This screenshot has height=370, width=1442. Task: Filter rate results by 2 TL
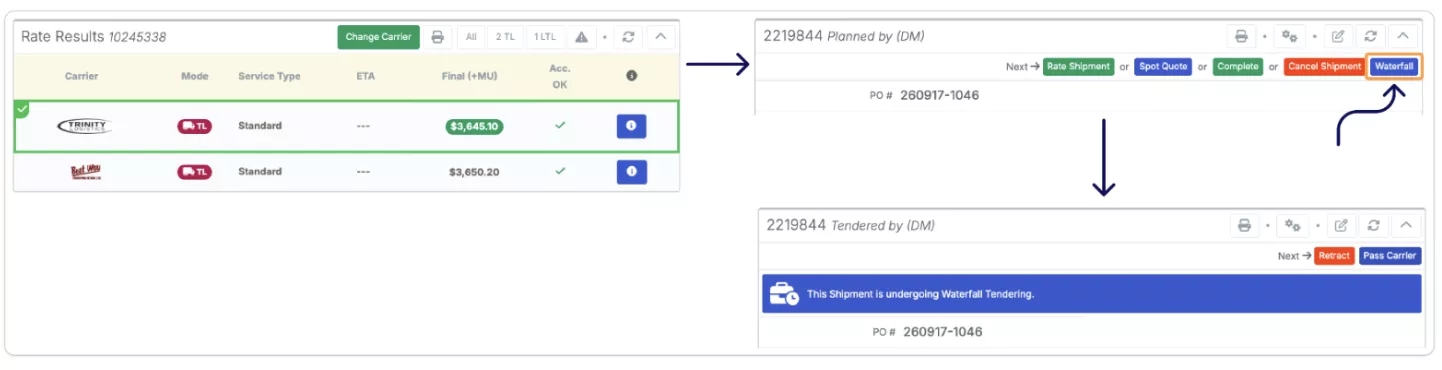505,37
